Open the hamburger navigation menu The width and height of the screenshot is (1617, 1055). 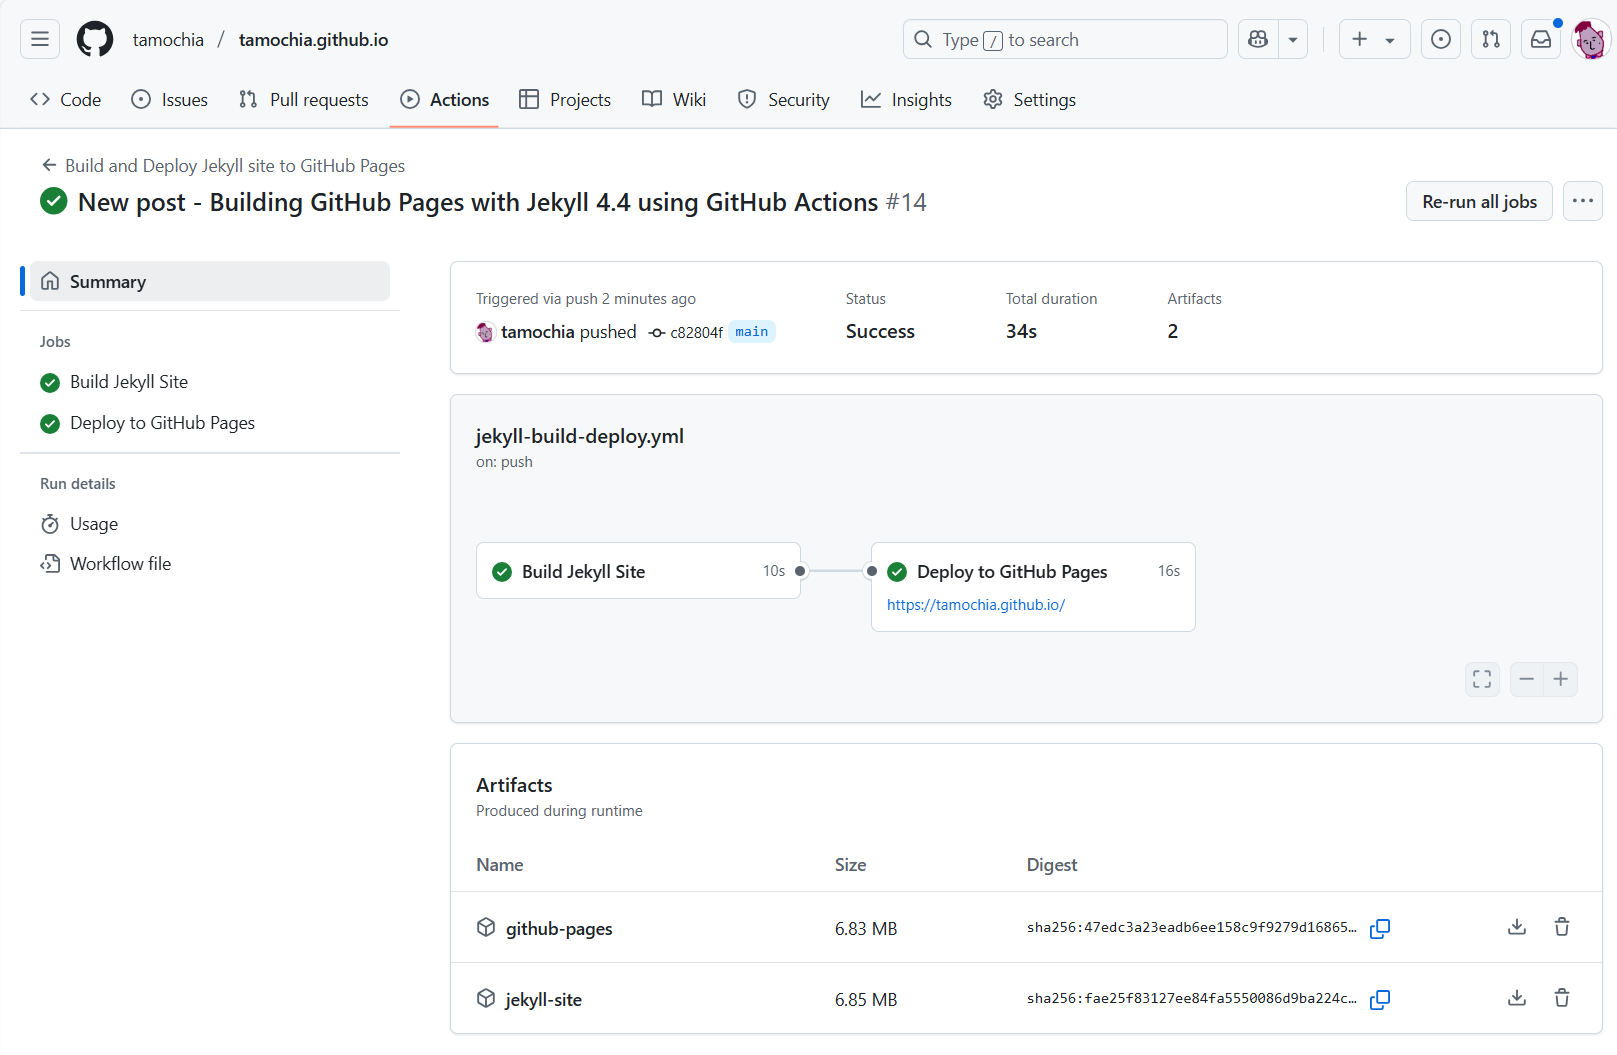pos(40,39)
